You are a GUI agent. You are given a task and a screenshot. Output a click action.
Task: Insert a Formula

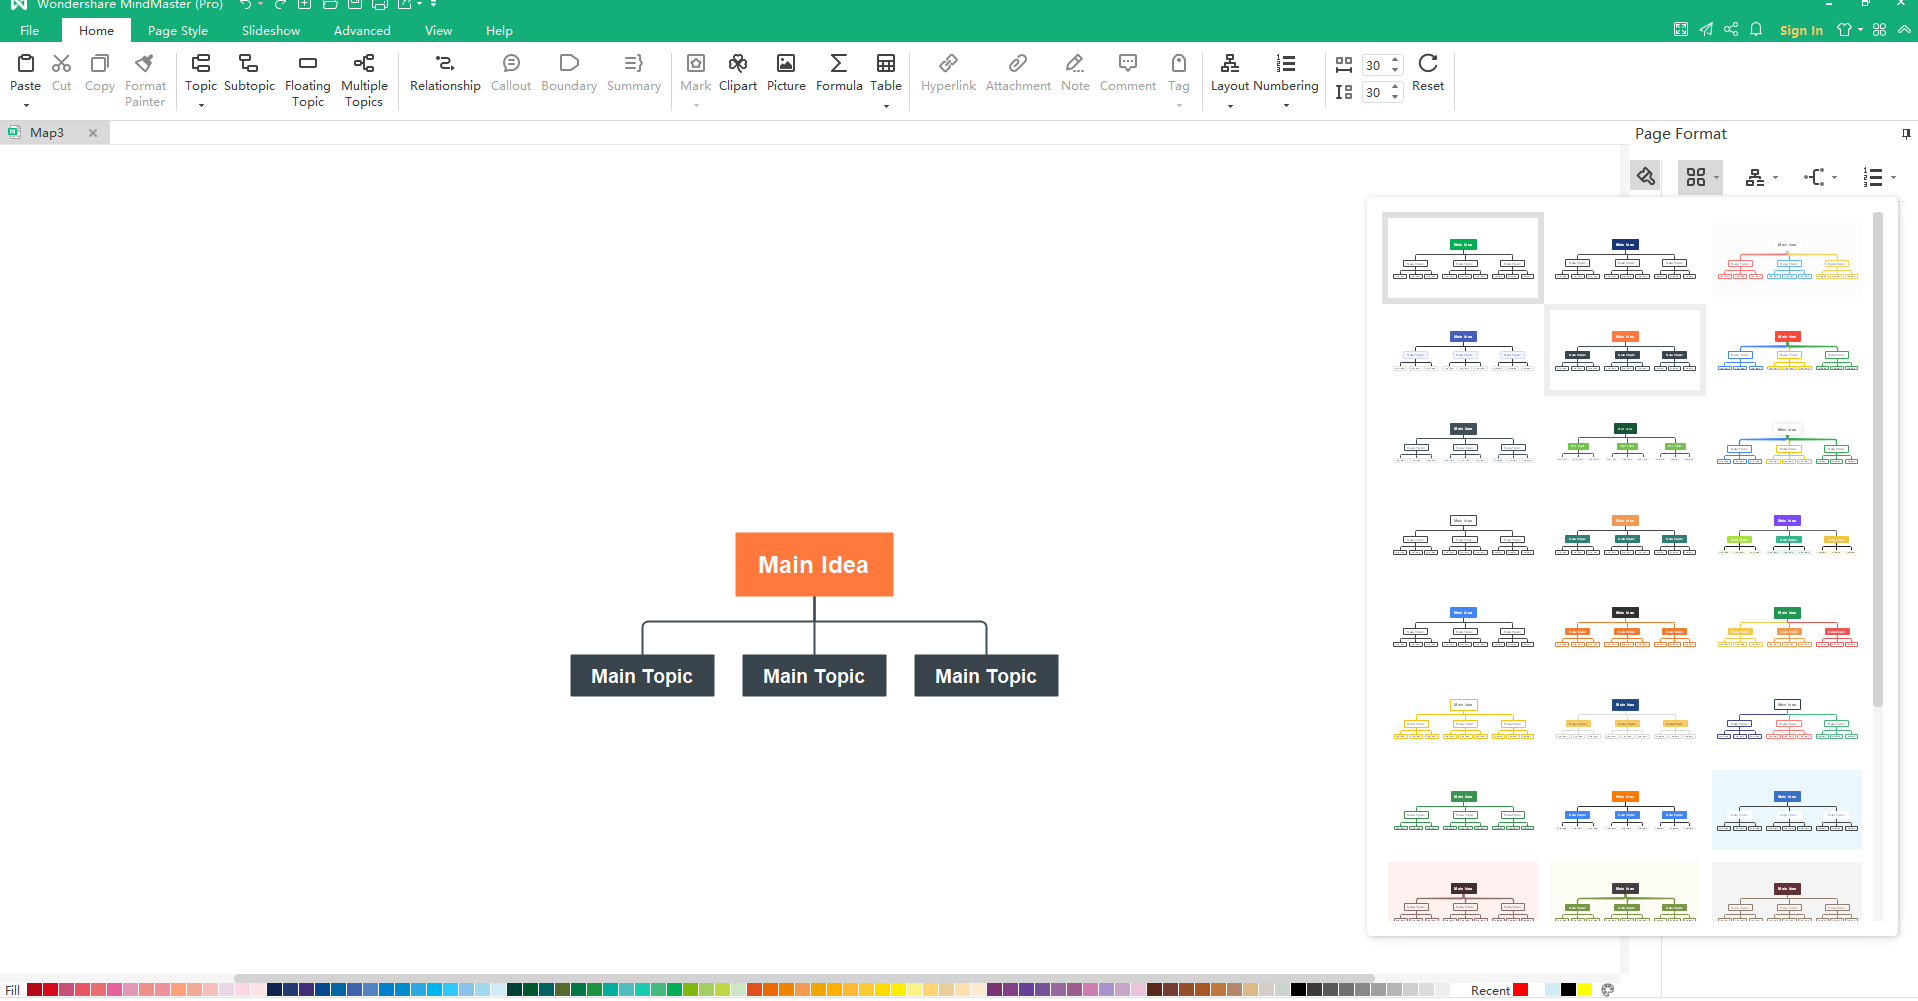pos(839,73)
